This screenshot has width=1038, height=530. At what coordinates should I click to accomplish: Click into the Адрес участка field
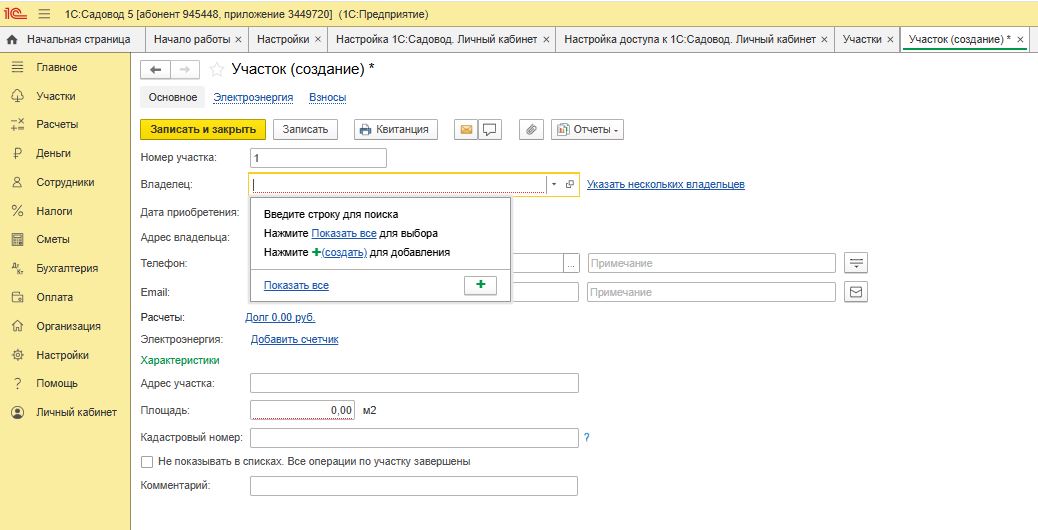coord(414,383)
